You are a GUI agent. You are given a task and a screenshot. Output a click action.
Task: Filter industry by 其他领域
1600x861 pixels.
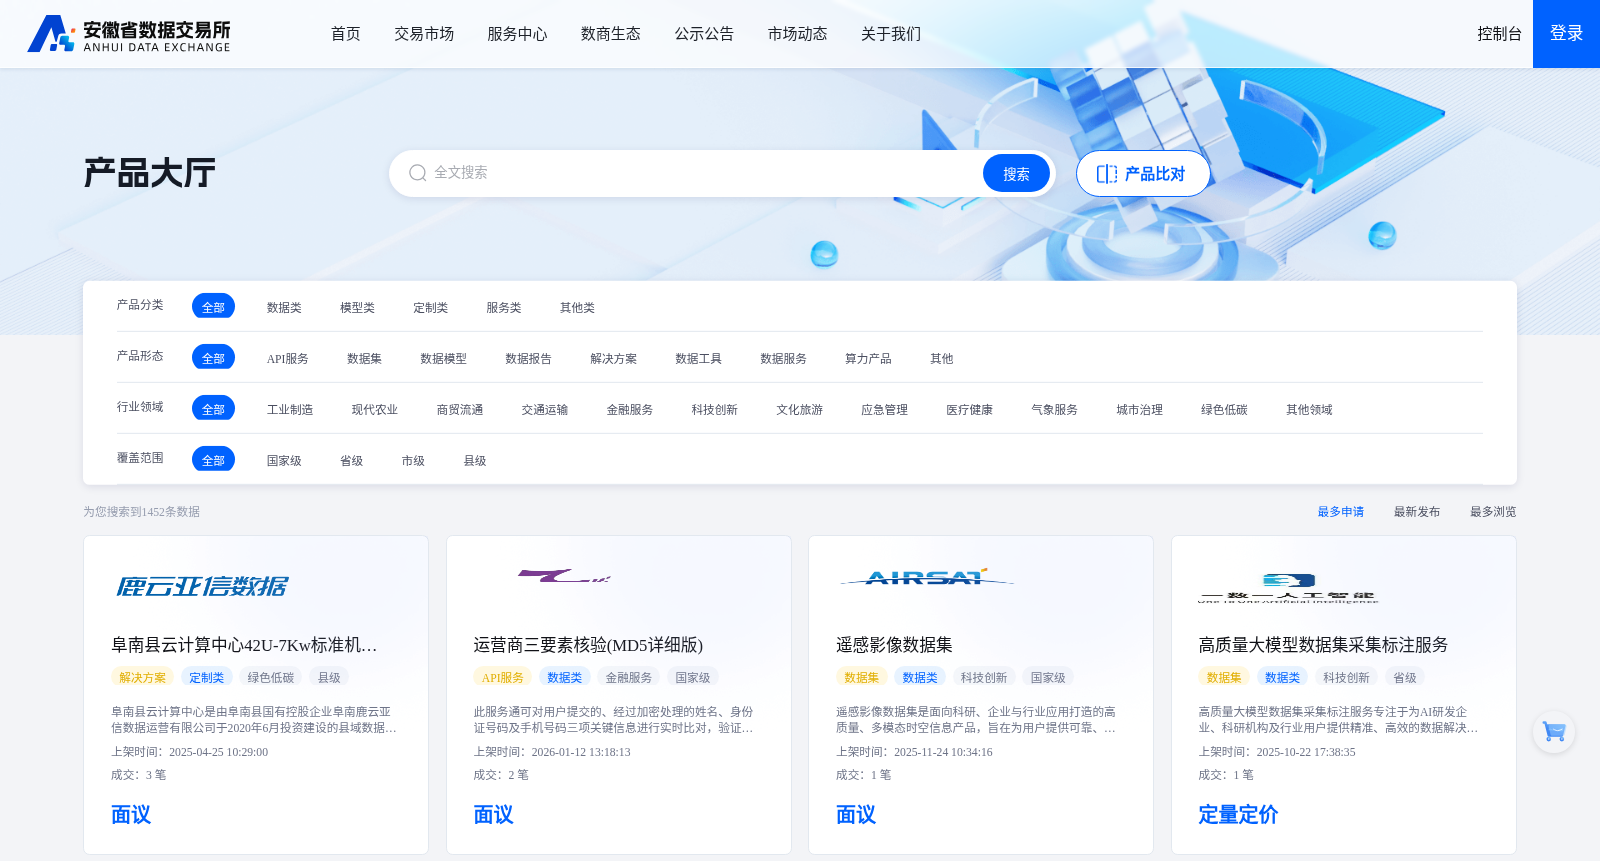tap(1310, 409)
